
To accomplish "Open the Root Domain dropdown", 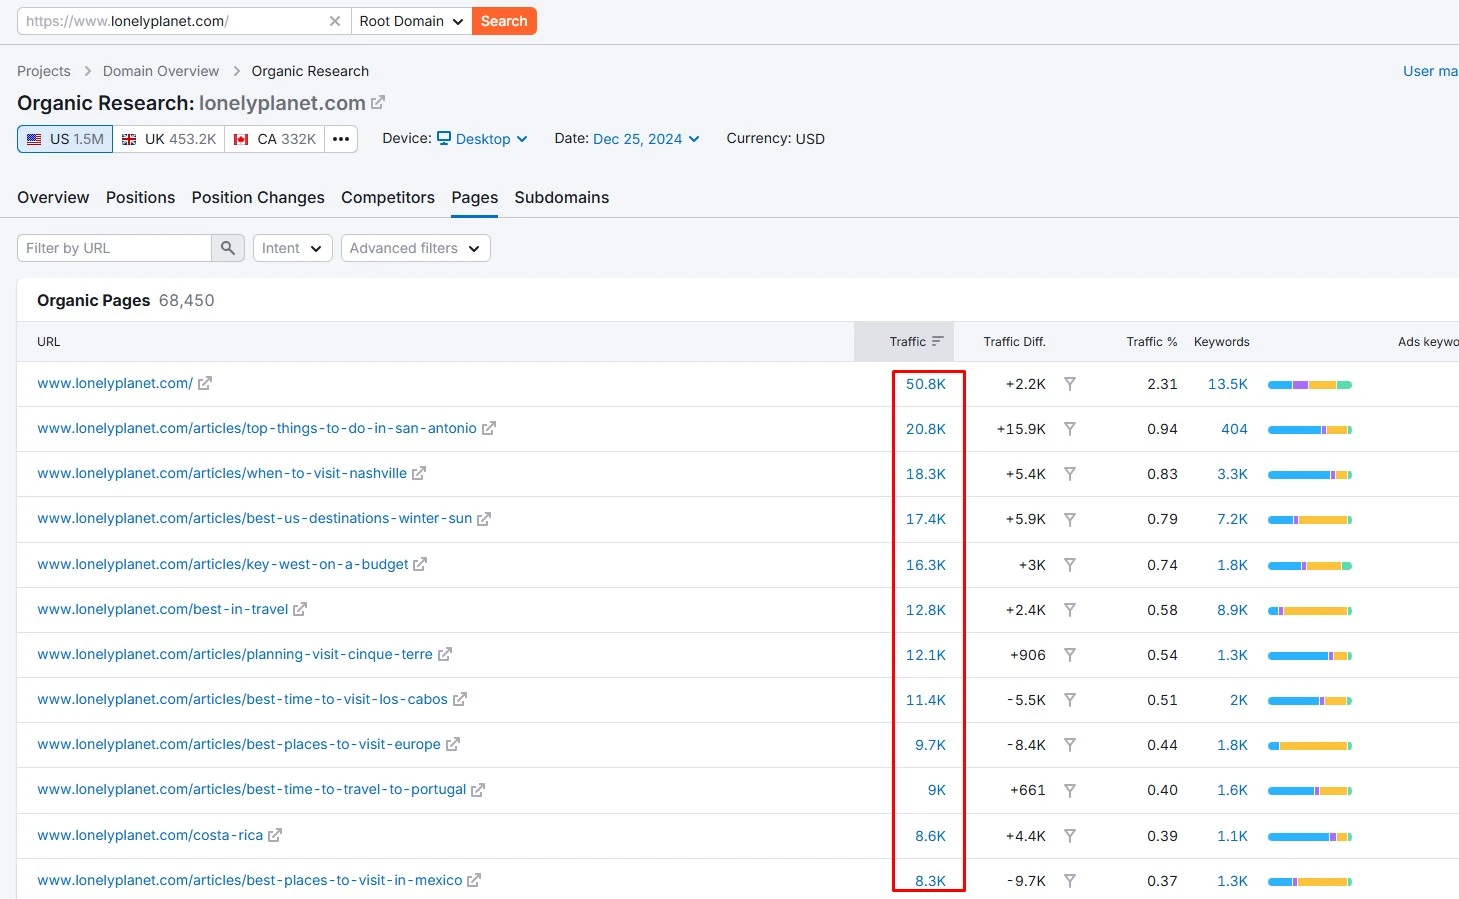I will click(x=411, y=21).
